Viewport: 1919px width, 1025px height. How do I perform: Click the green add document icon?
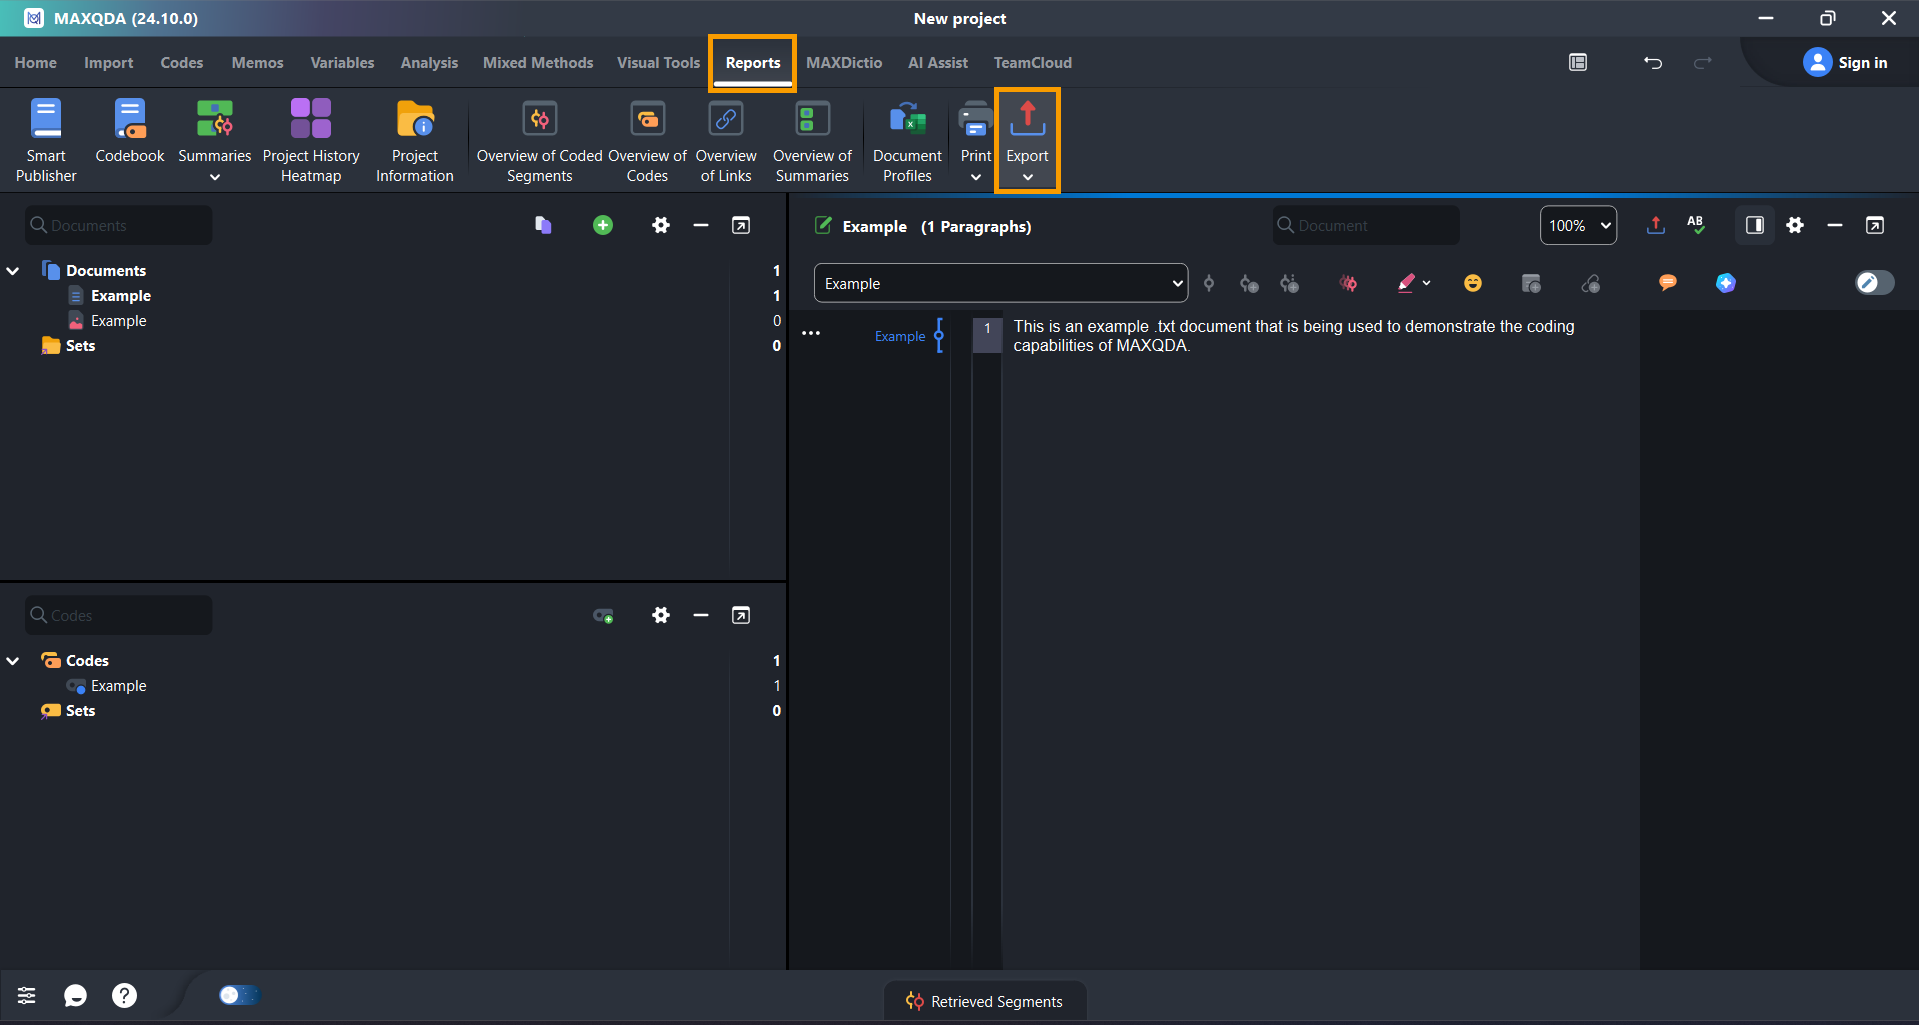(603, 226)
